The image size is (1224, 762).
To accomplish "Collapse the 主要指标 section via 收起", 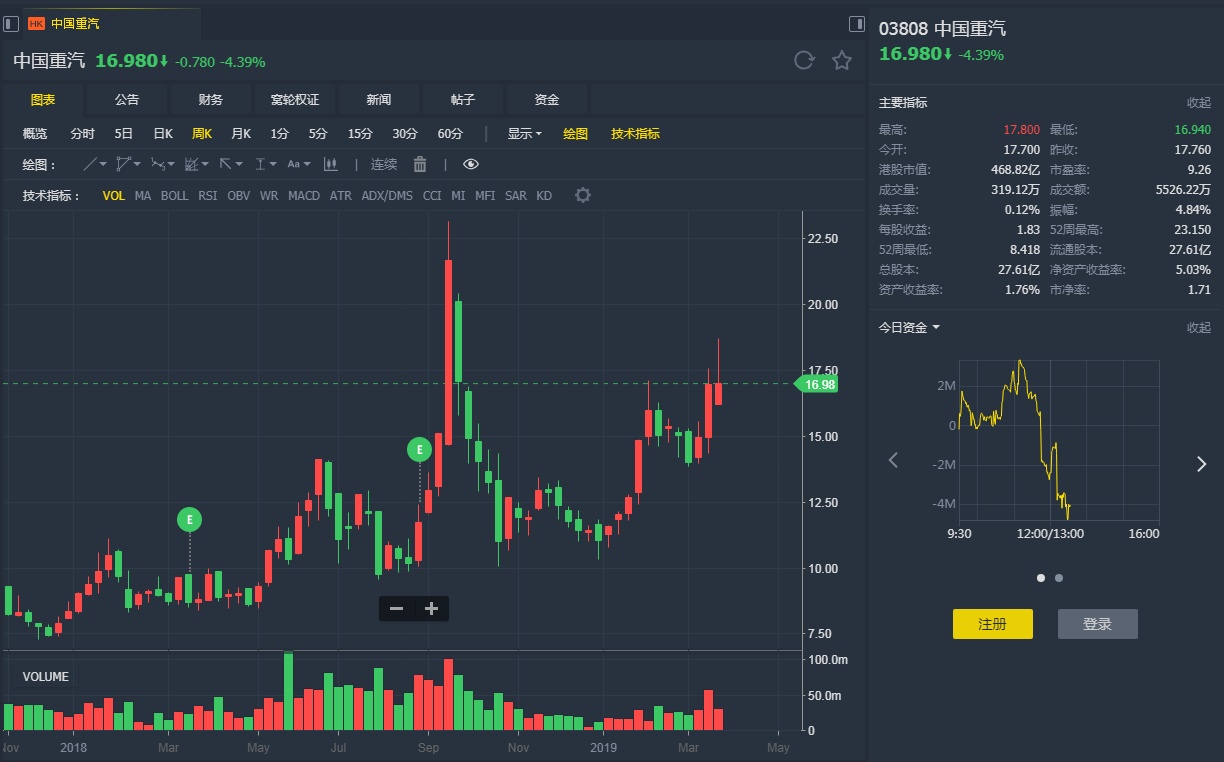I will pos(1198,102).
